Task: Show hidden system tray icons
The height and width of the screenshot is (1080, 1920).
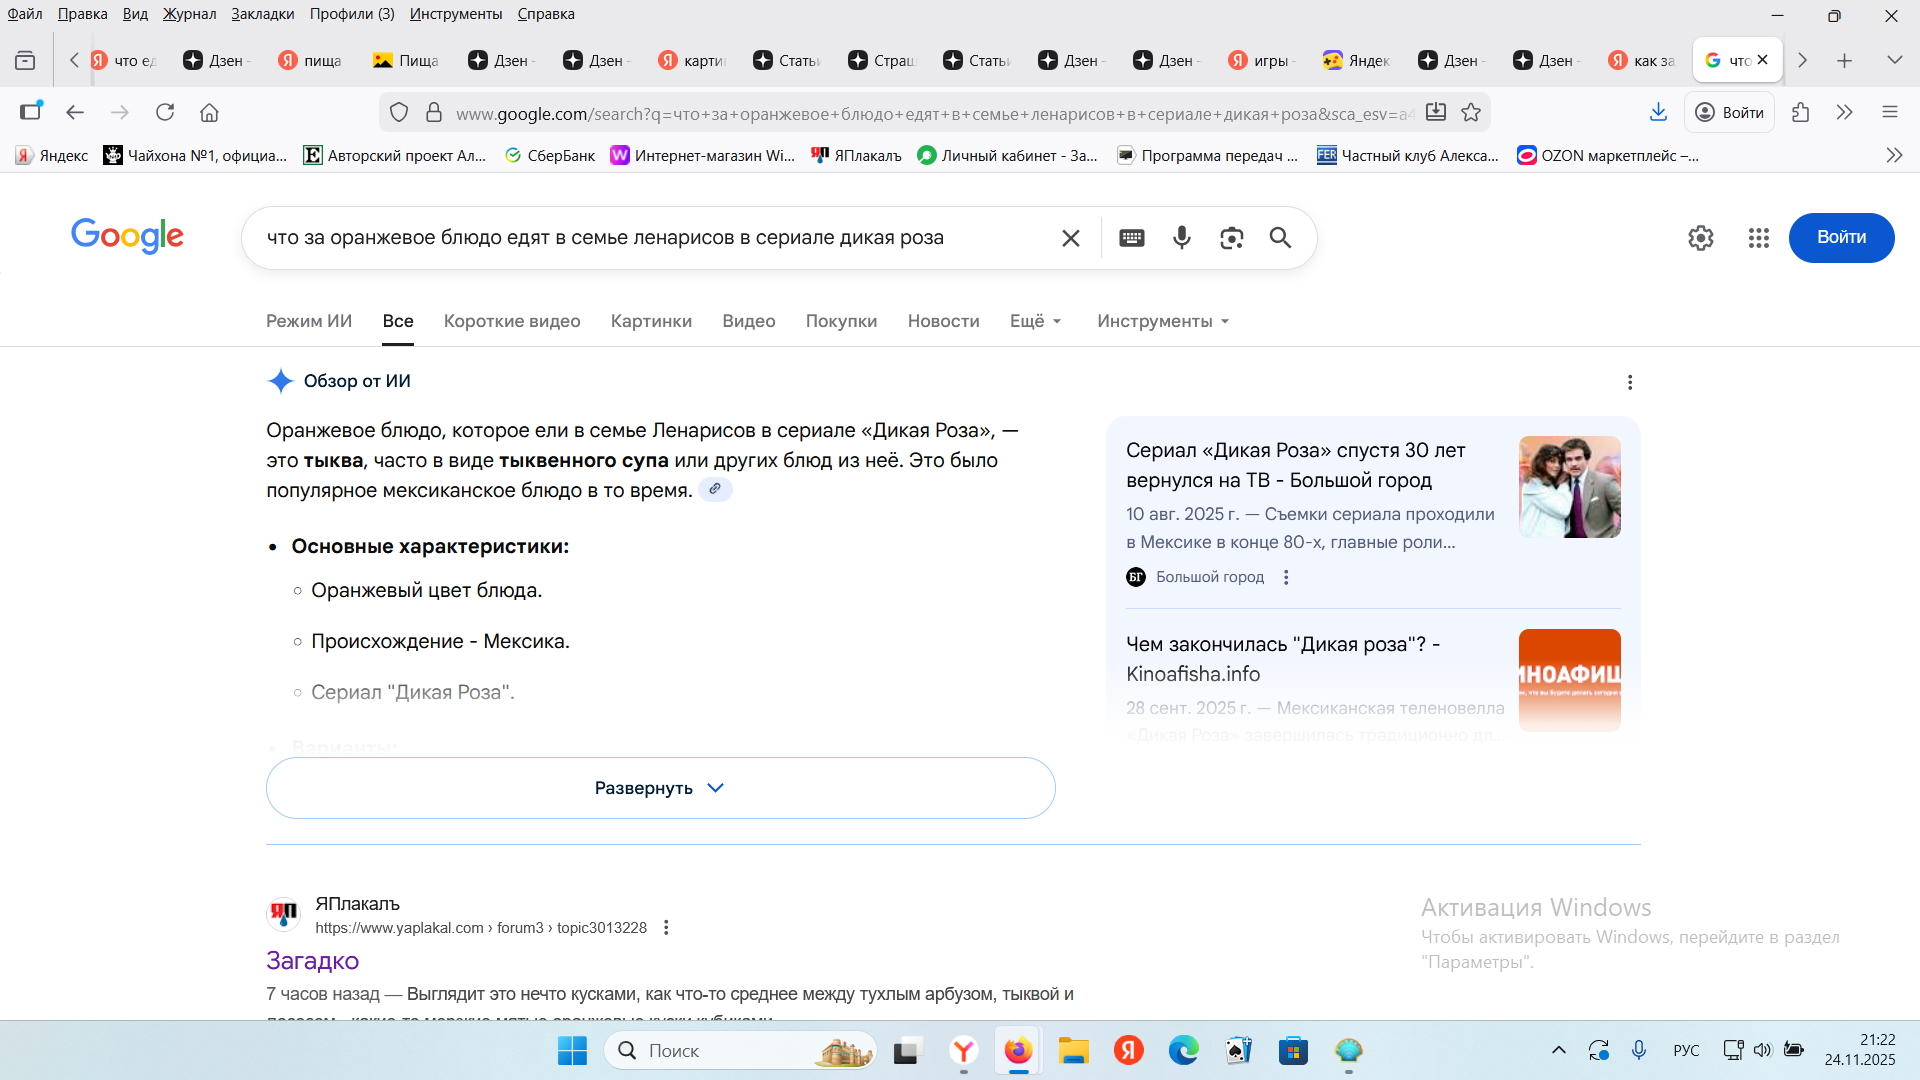Action: tap(1559, 1050)
